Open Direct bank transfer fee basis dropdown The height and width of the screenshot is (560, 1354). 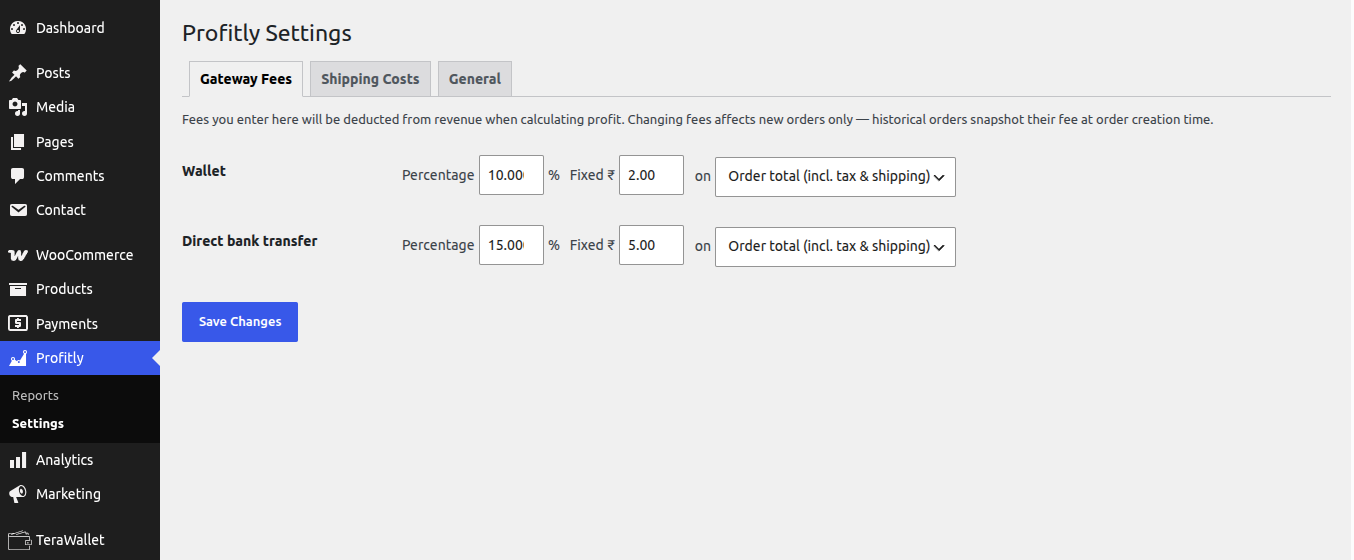(835, 246)
